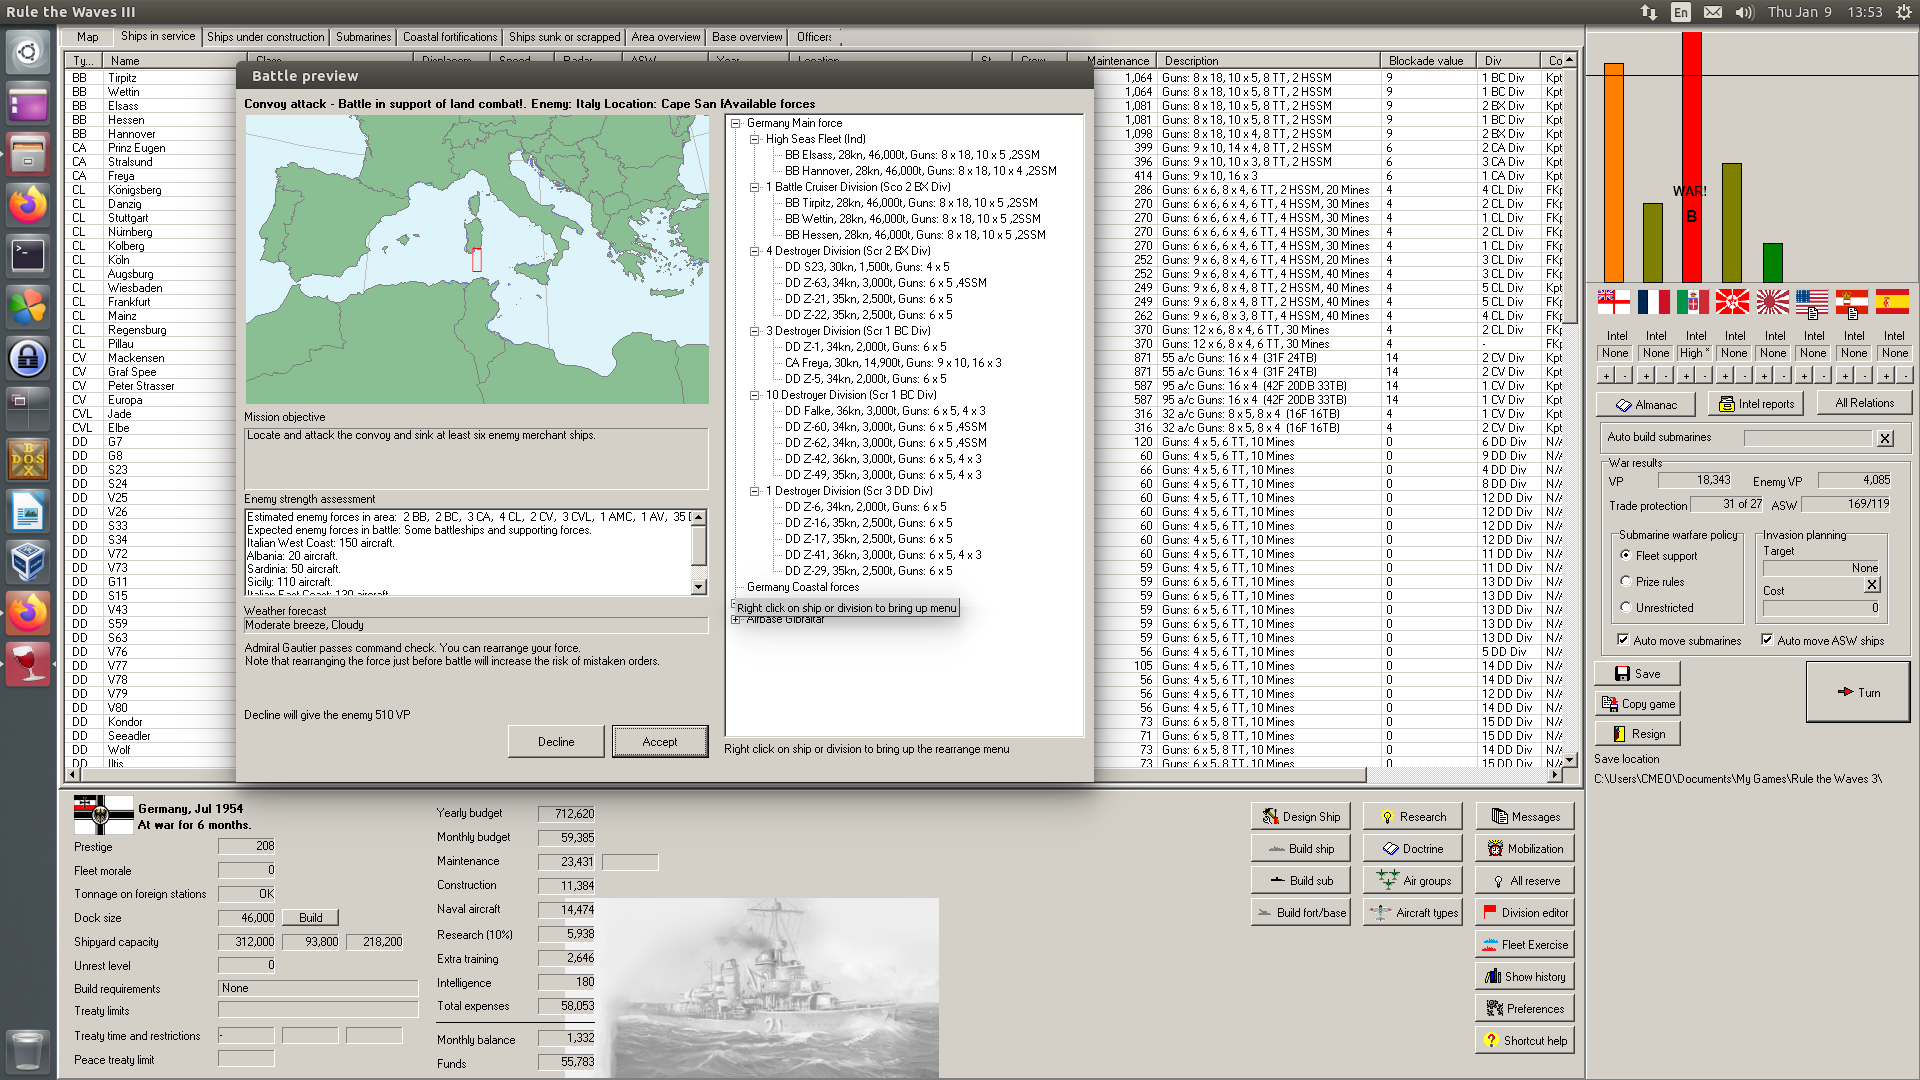The image size is (1920, 1080).
Task: Click ship list horizontal scrollbar left arrow
Action: pos(72,775)
